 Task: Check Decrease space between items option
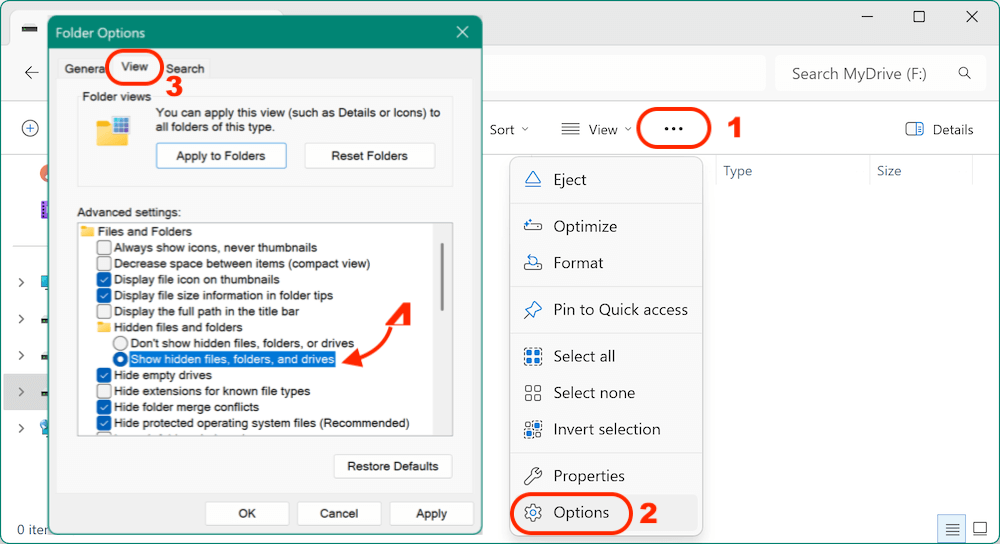point(104,263)
